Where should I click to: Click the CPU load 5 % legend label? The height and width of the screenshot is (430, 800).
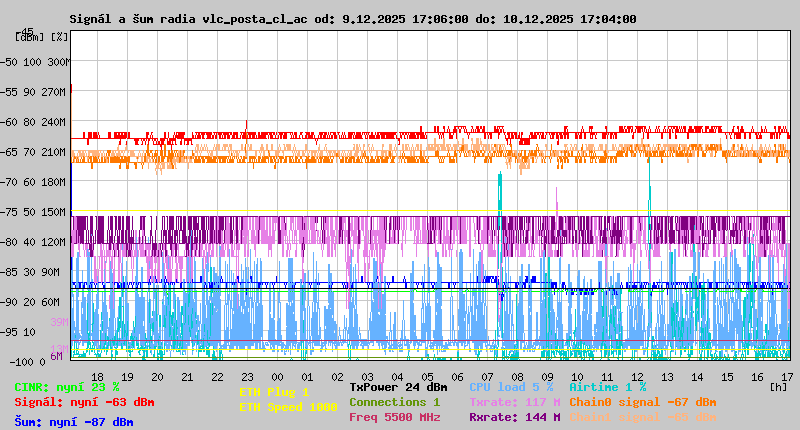tap(511, 387)
